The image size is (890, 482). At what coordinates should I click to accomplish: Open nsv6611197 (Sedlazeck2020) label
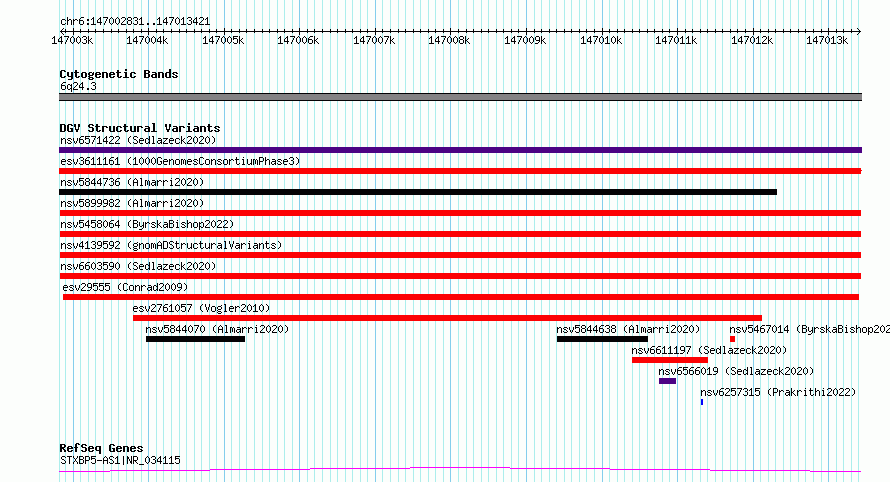[710, 350]
